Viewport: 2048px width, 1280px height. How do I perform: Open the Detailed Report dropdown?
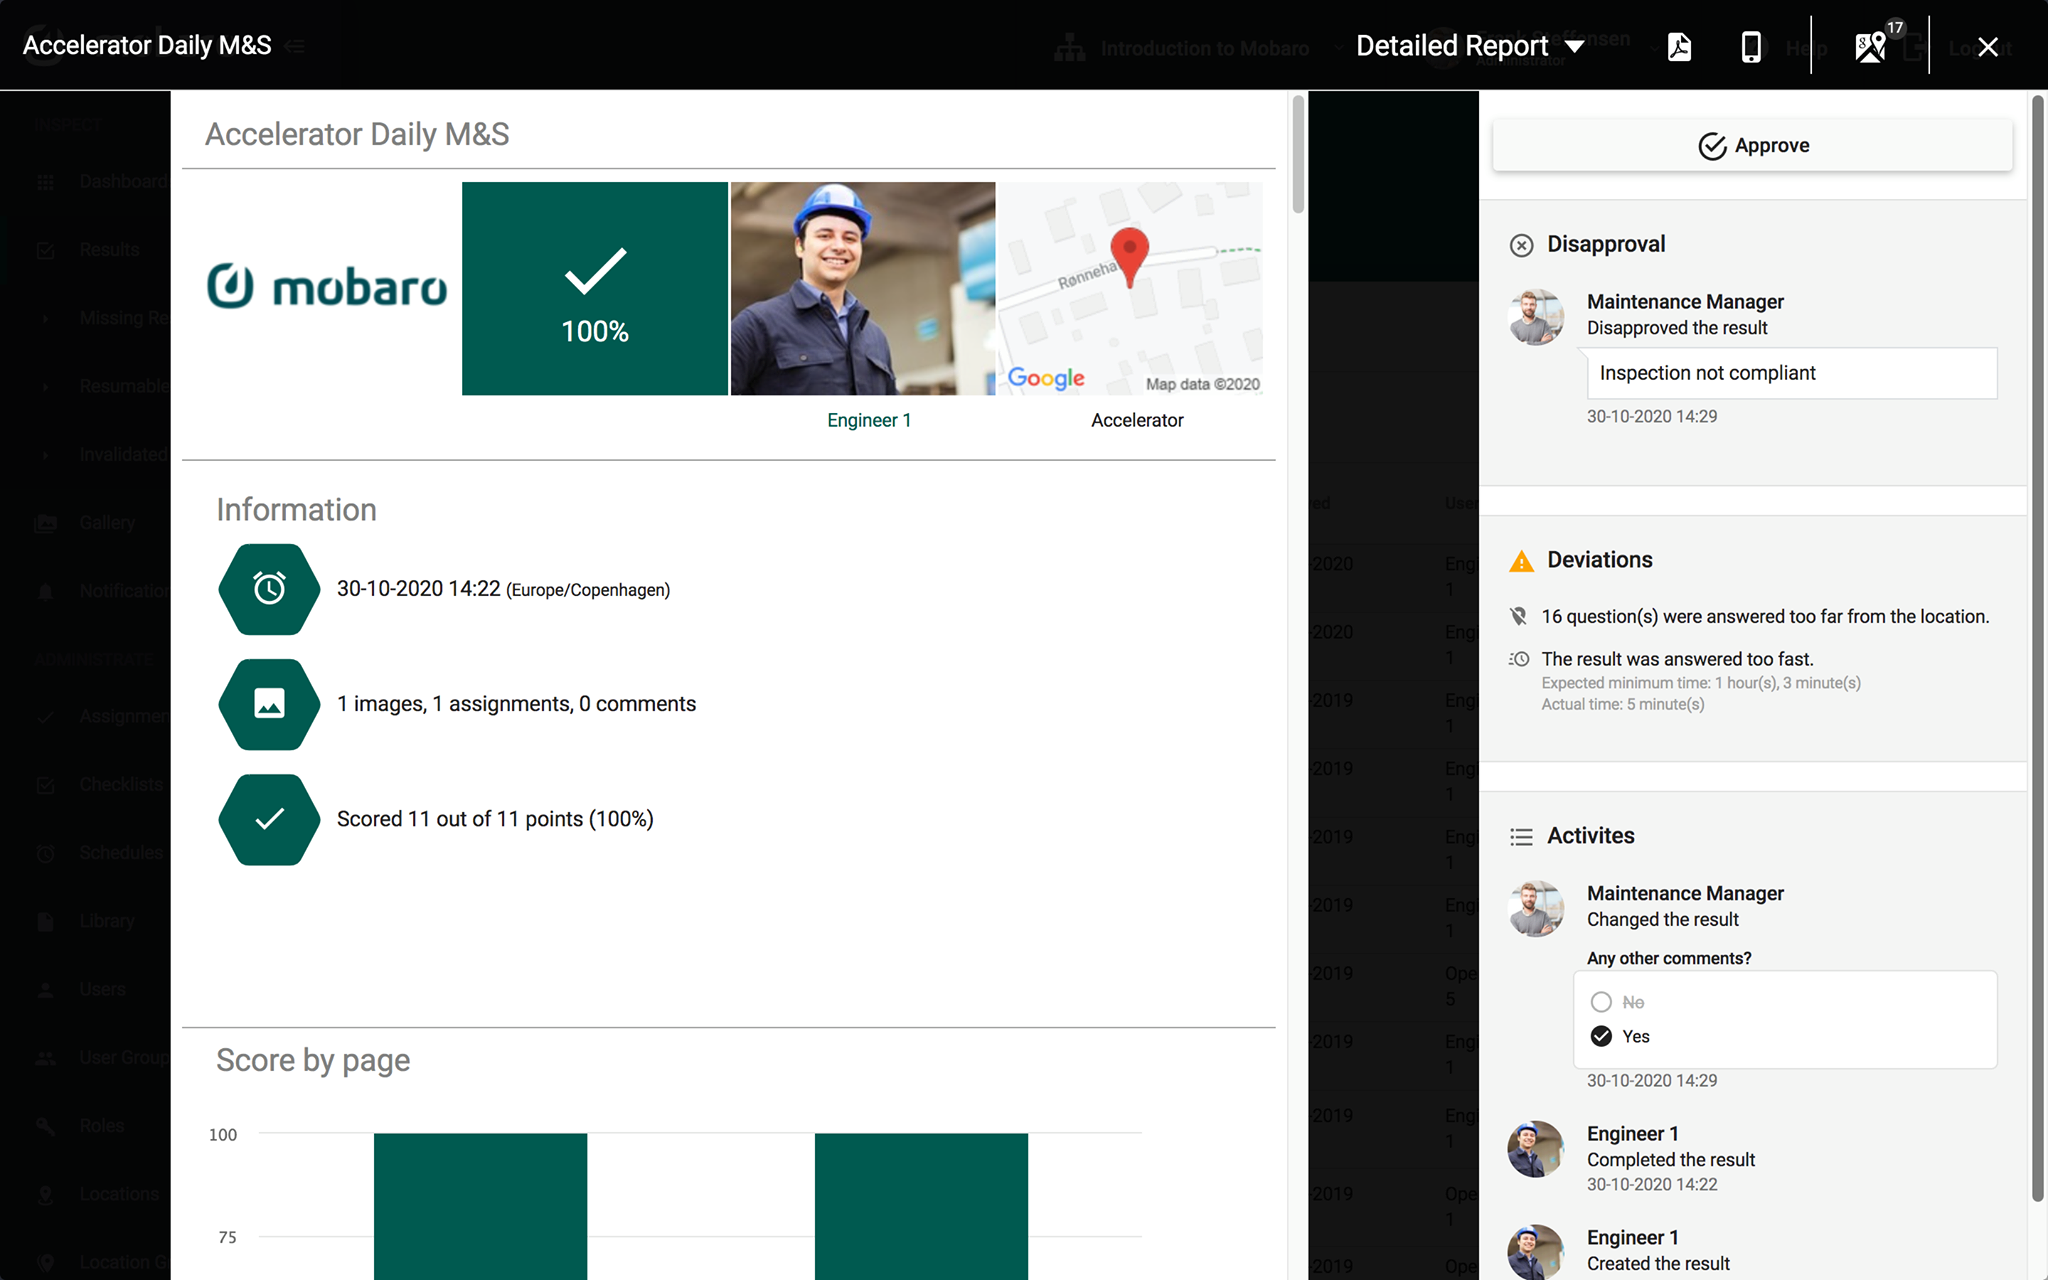coord(1470,46)
